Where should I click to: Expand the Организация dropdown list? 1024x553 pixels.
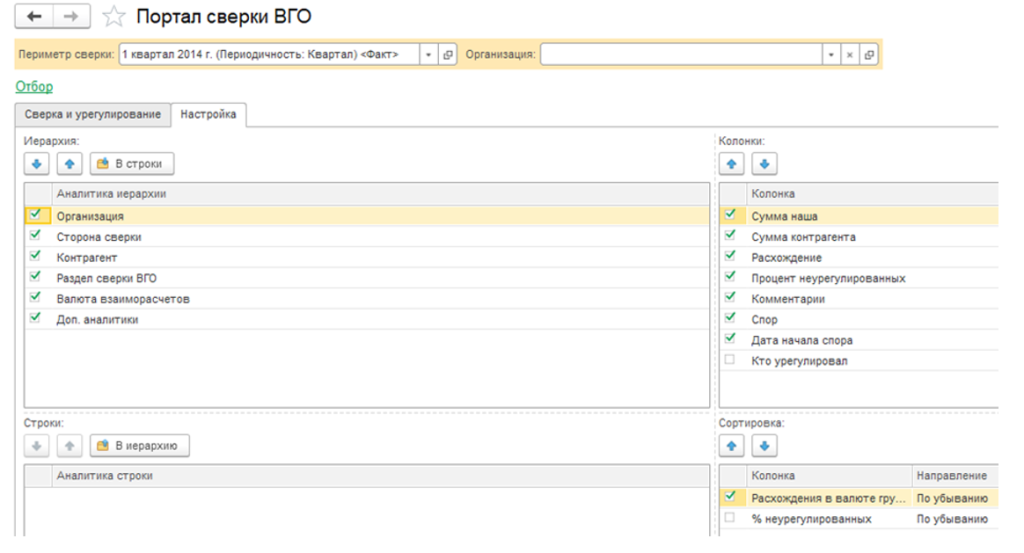[829, 55]
